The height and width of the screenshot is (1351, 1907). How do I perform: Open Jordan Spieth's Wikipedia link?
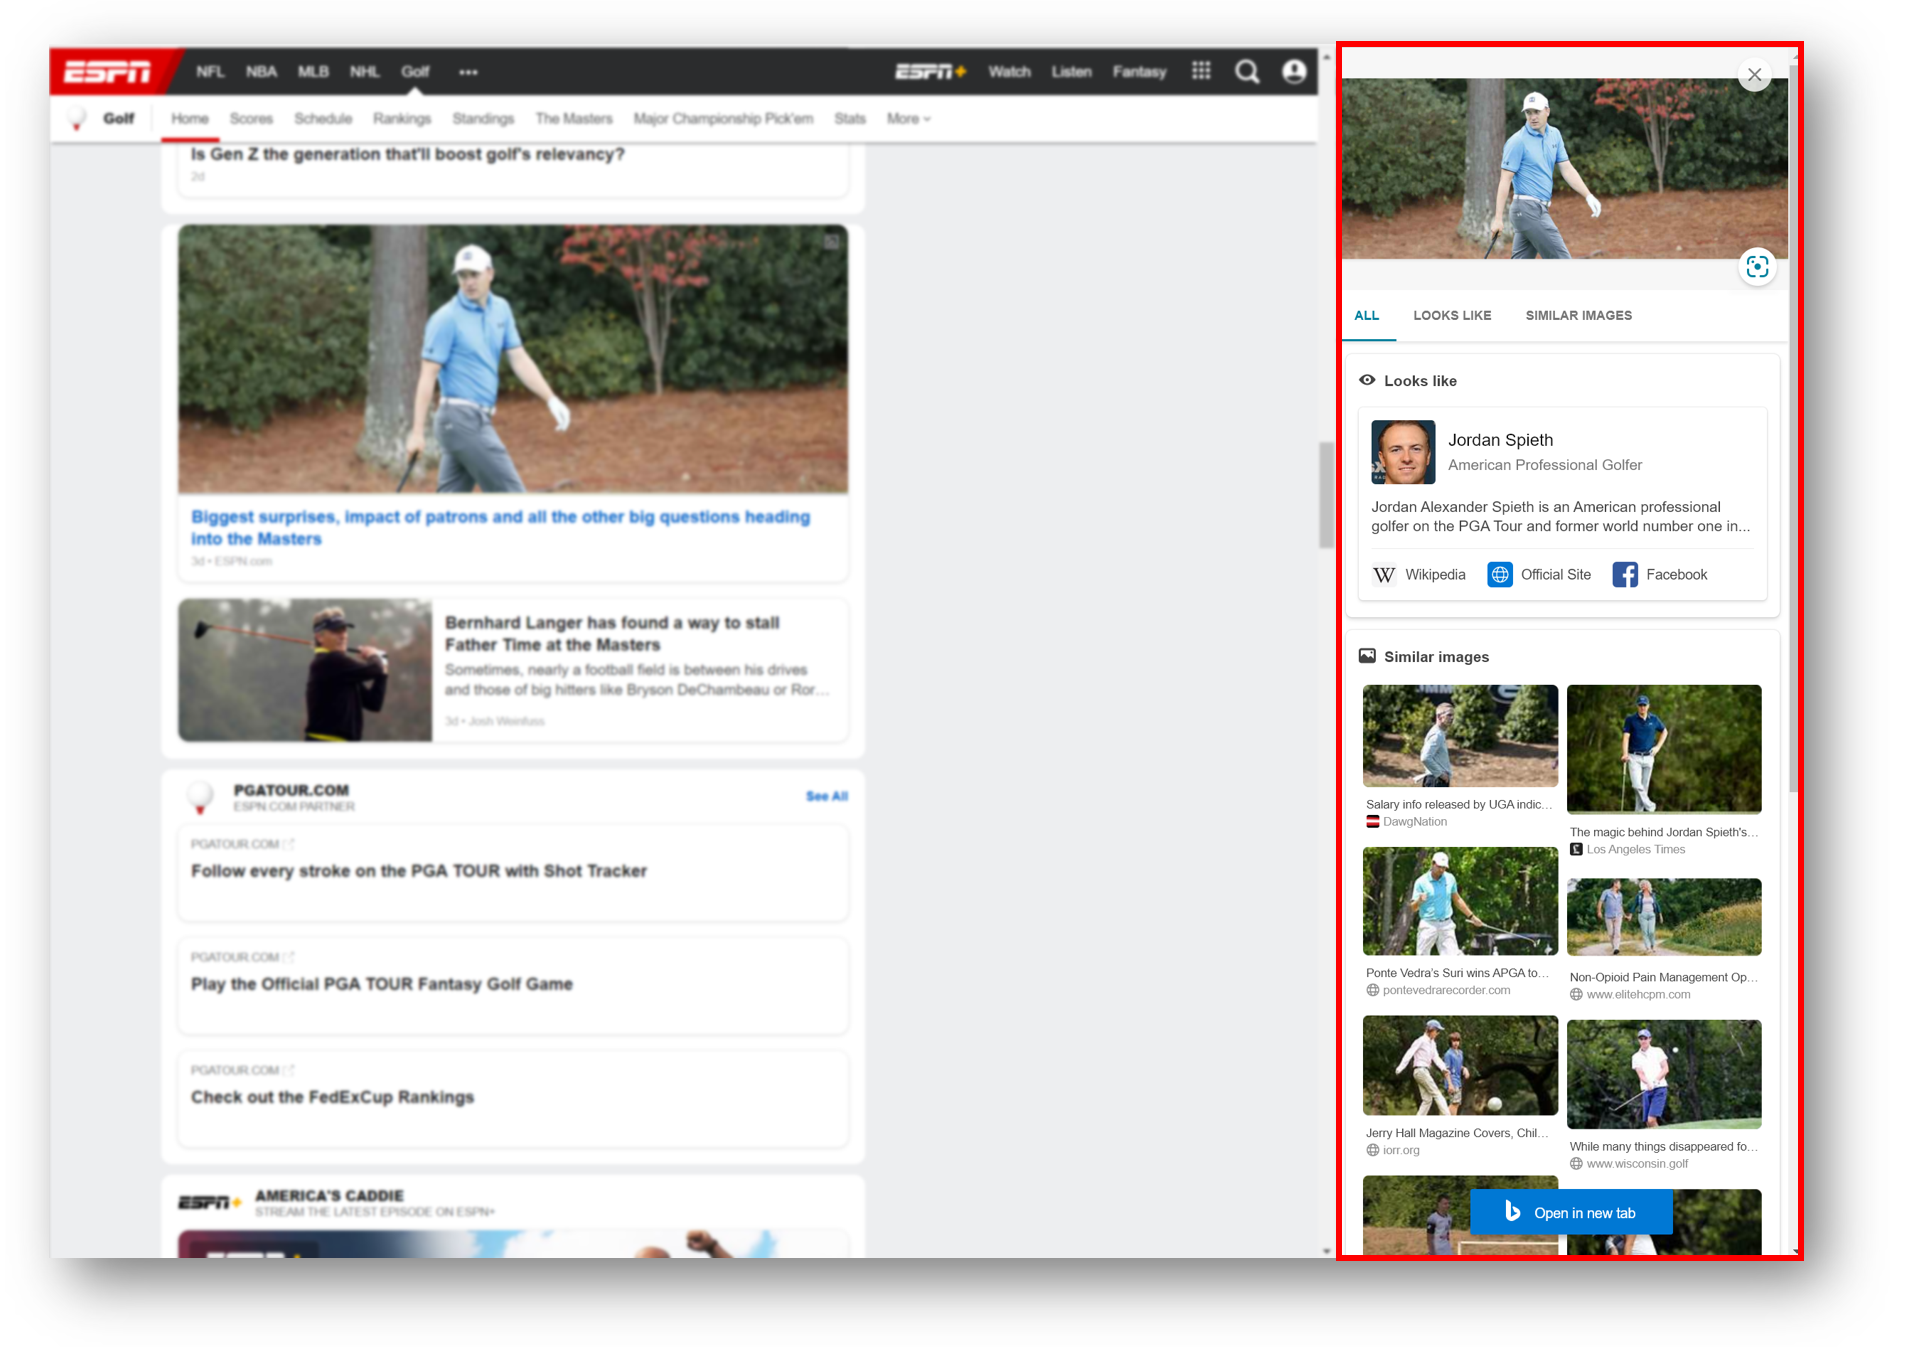(1419, 575)
